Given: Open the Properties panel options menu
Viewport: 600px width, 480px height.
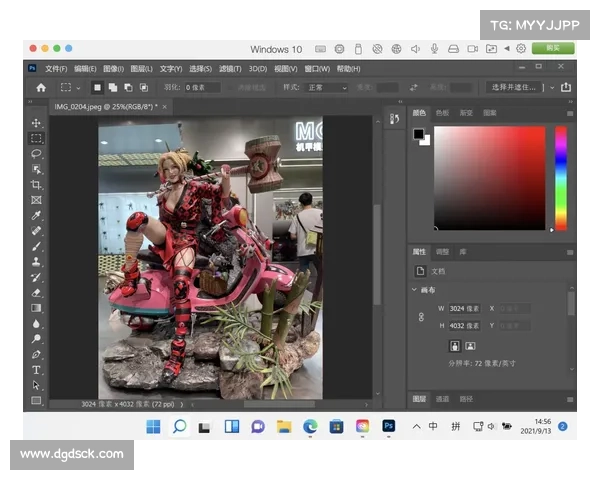Looking at the screenshot, I should pyautogui.click(x=570, y=252).
